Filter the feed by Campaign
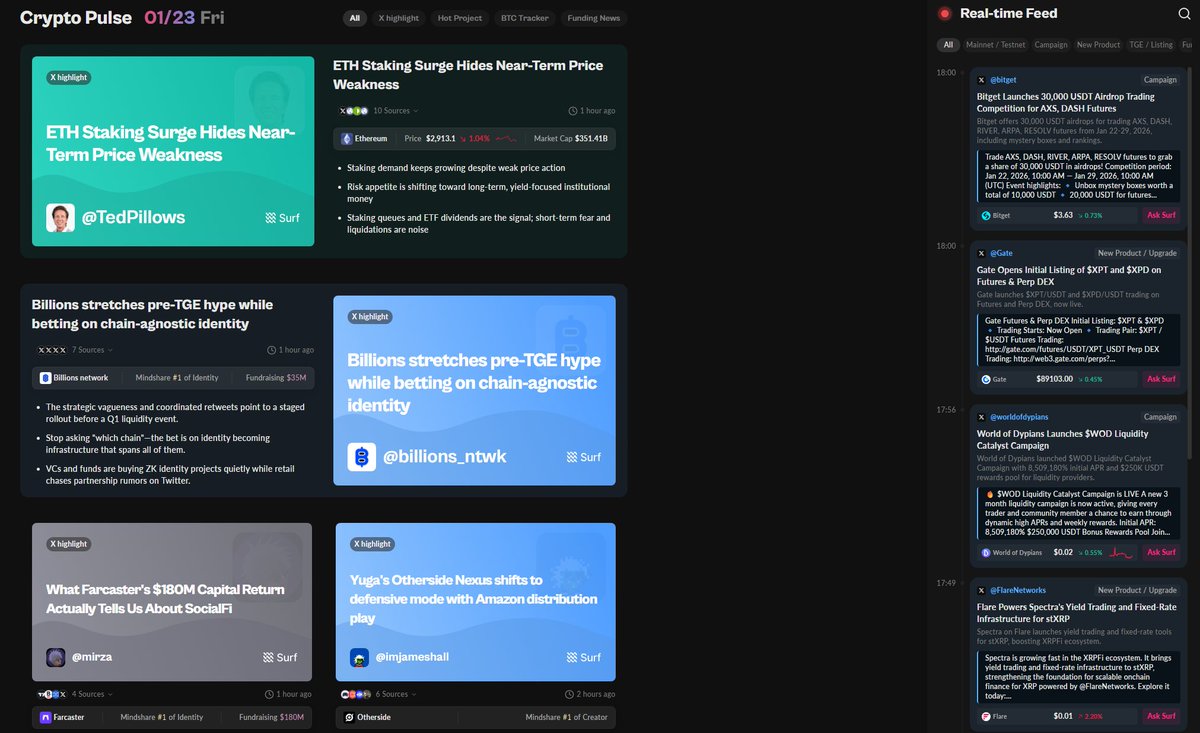This screenshot has height=733, width=1200. pos(1051,45)
